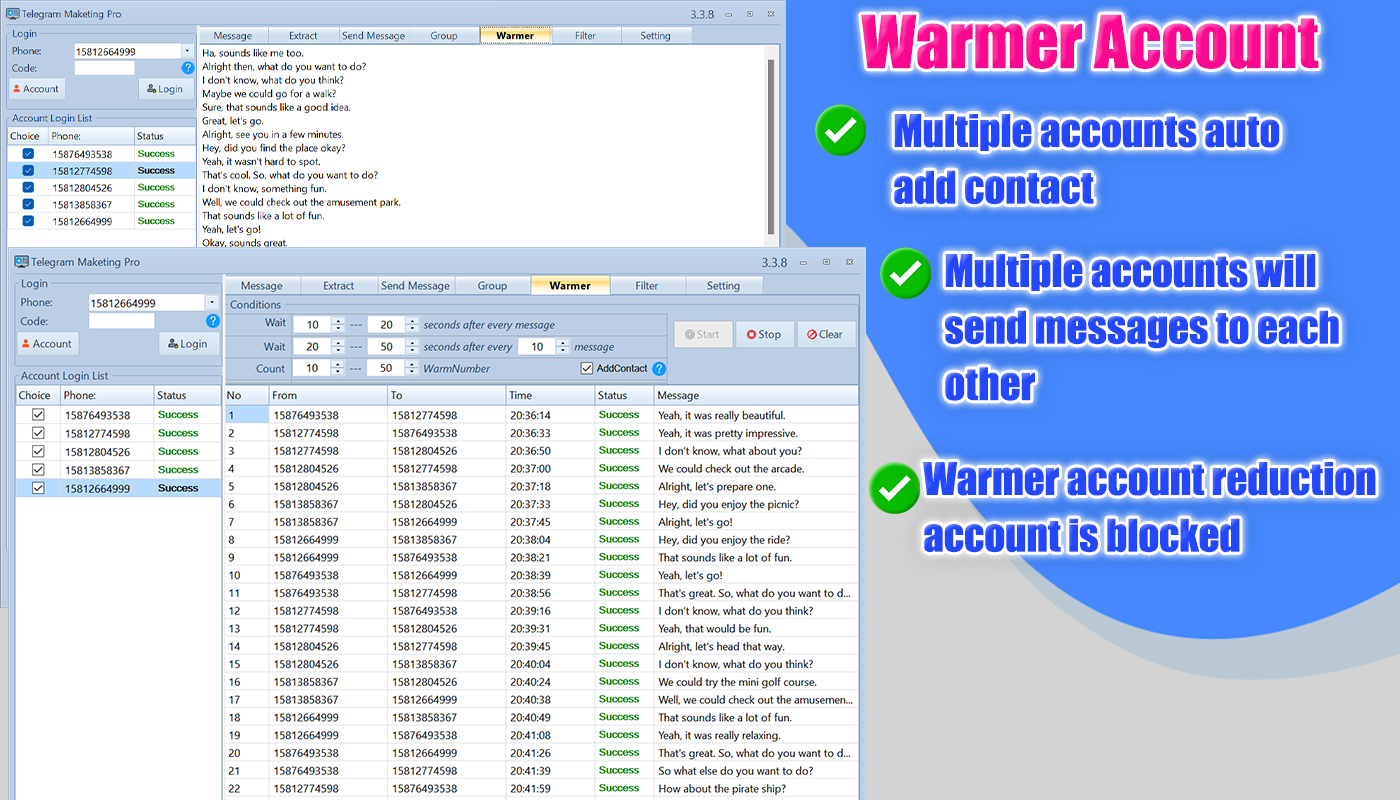Open the Group tab in the front window
Image resolution: width=1400 pixels, height=800 pixels.
pyautogui.click(x=492, y=286)
